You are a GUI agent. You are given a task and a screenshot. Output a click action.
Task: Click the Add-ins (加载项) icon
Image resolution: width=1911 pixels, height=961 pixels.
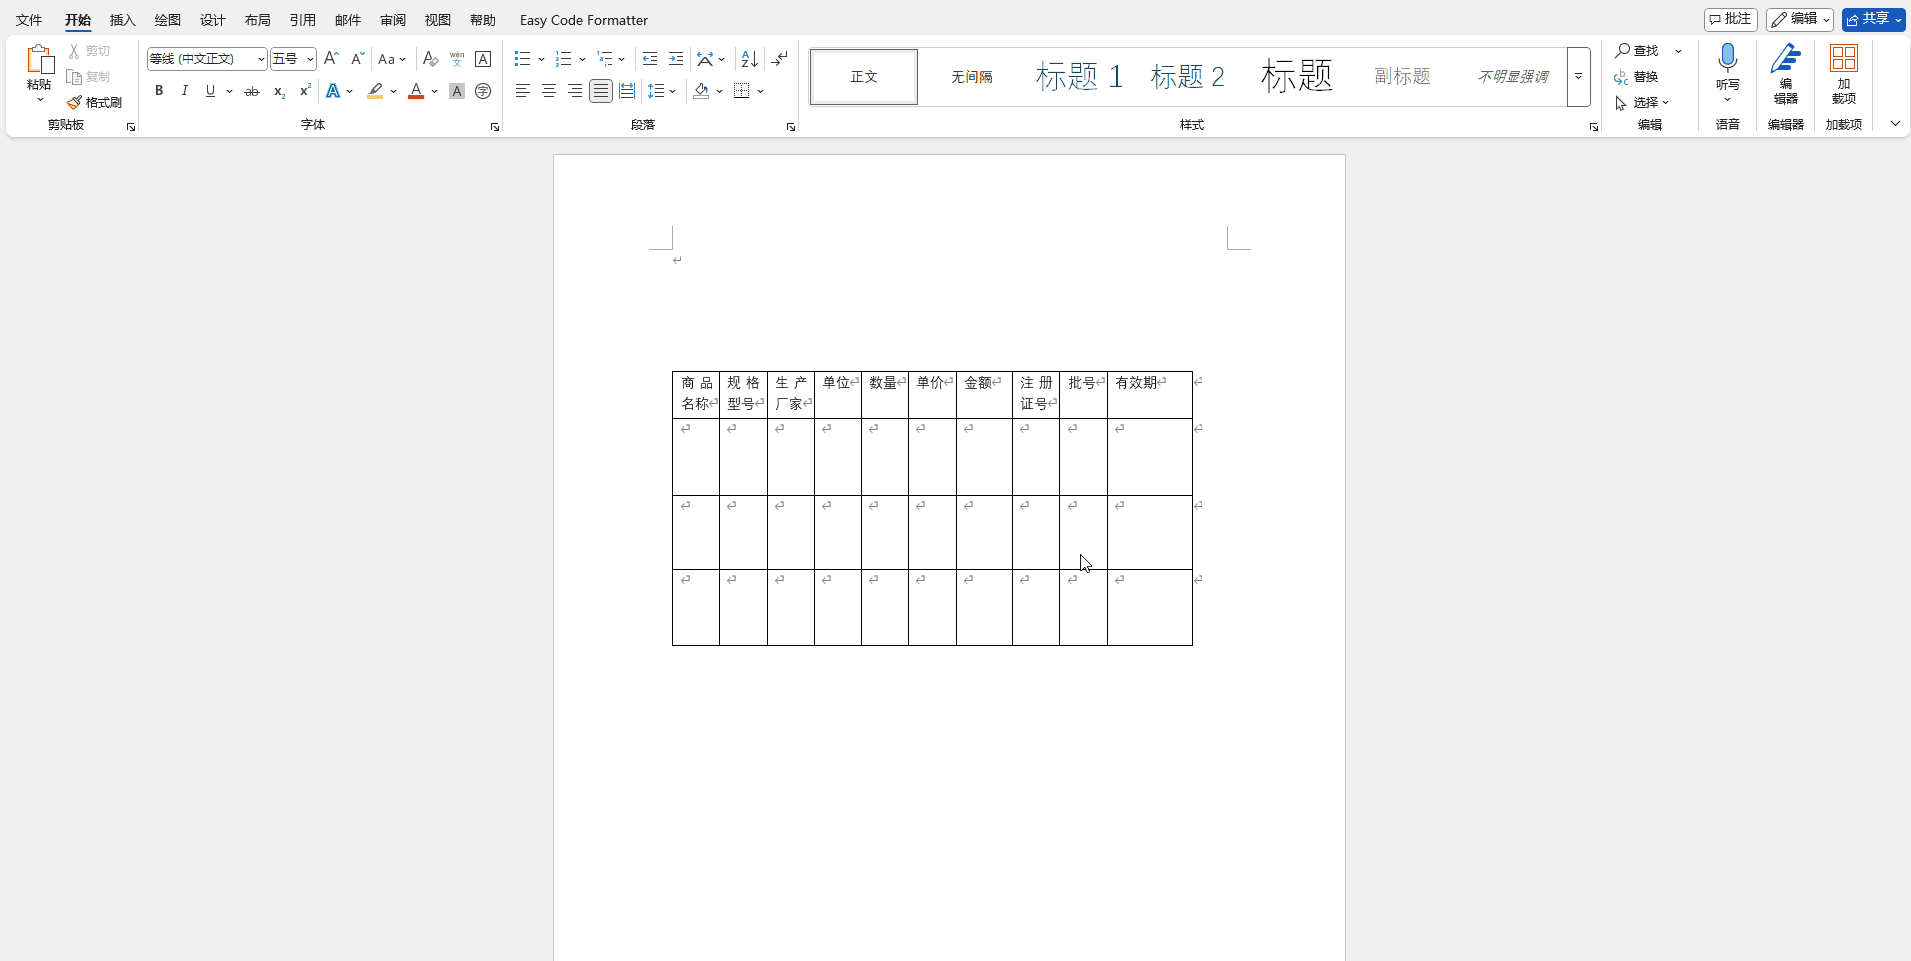click(x=1843, y=74)
